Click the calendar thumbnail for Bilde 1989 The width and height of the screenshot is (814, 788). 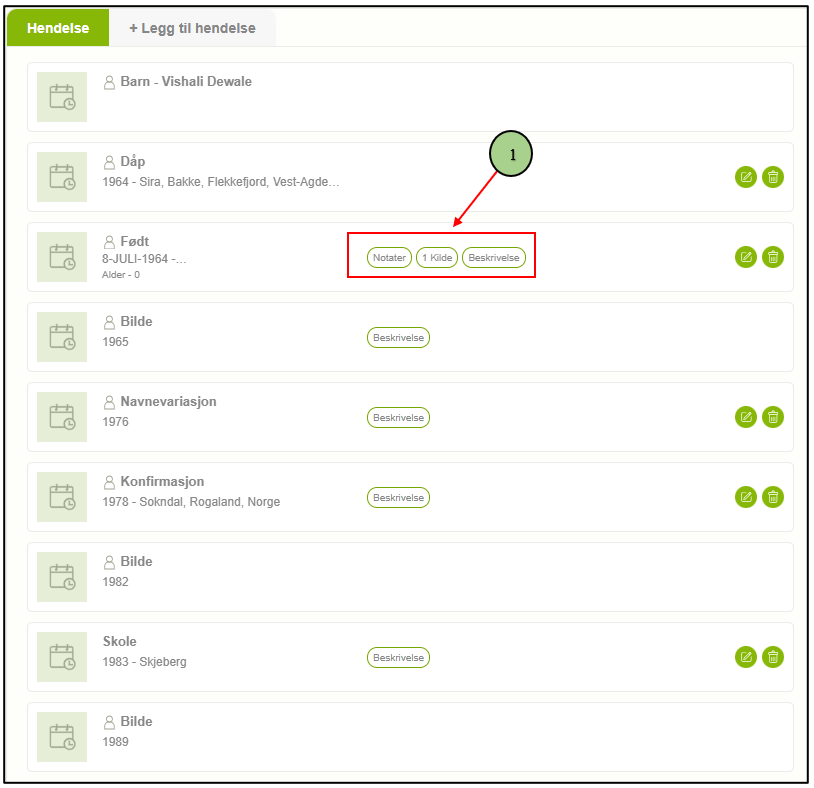(62, 737)
